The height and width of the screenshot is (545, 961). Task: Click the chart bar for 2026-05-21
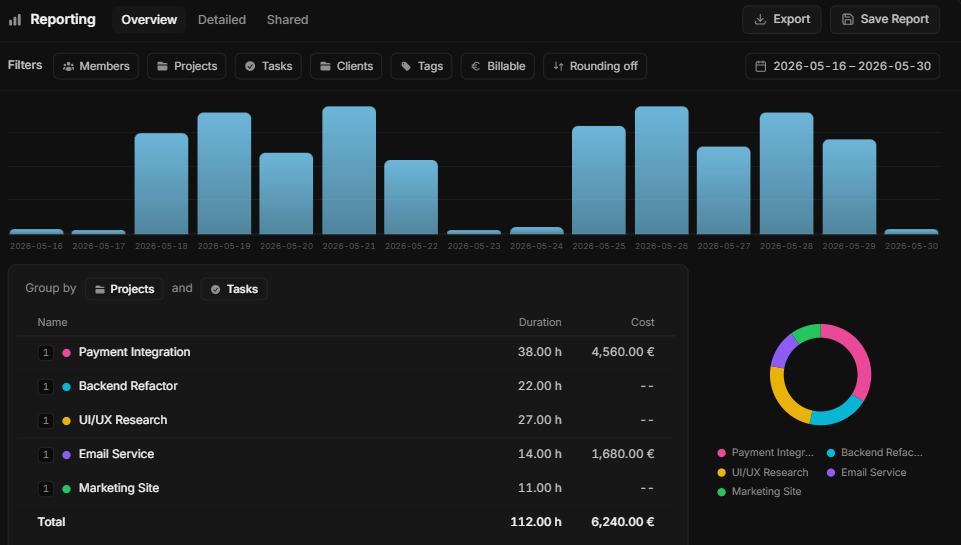click(349, 170)
